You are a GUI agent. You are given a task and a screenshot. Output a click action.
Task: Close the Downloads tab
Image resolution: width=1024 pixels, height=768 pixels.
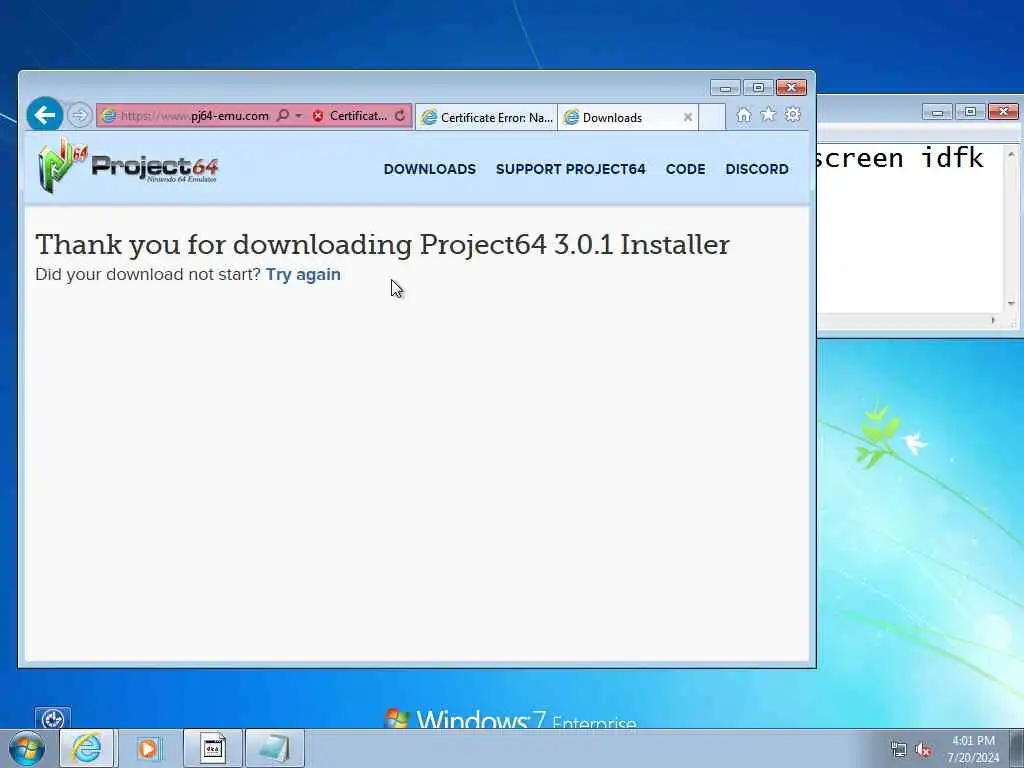tap(688, 118)
